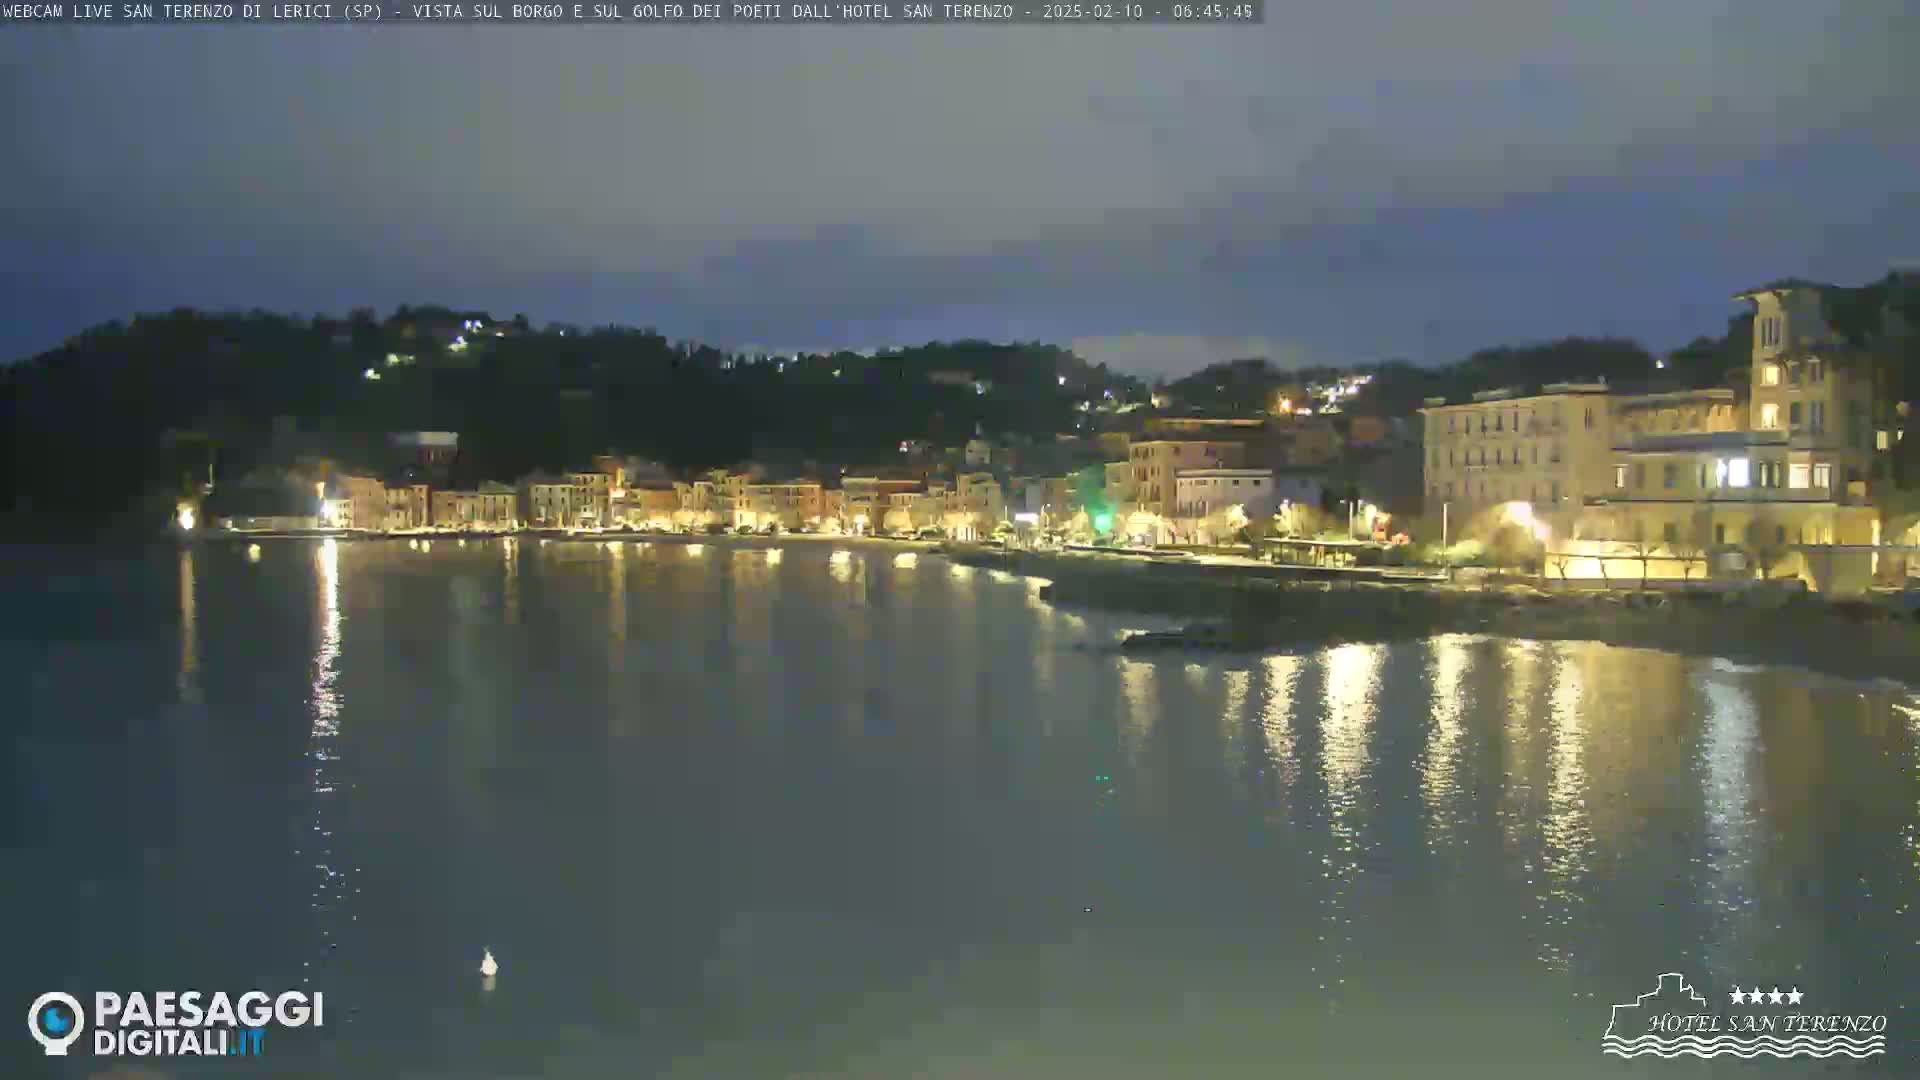Click the PAESAGGI logo text
This screenshot has height=1080, width=1920.
pos(208,1010)
